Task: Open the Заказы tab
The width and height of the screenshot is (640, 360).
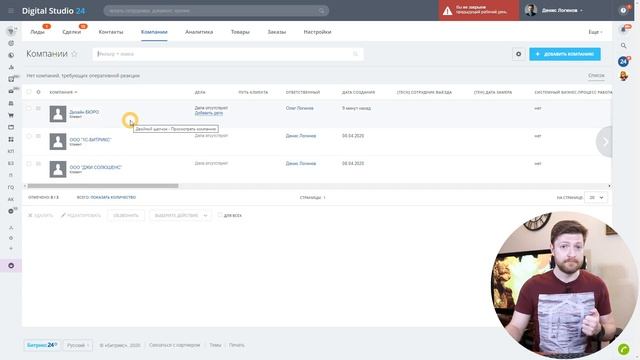Action: 277,32
